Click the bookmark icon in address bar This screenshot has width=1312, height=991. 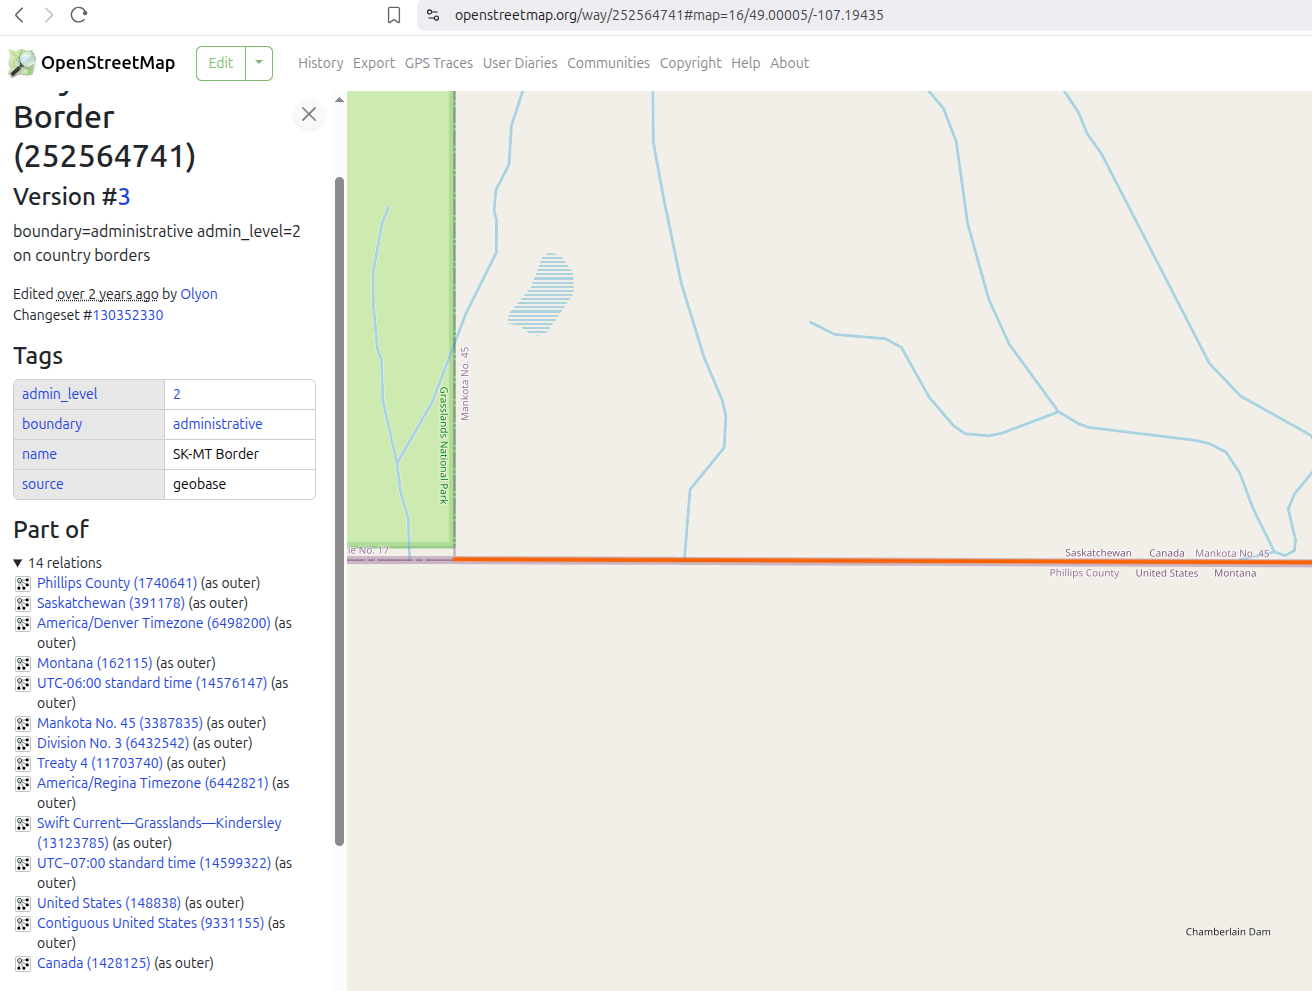tap(394, 15)
